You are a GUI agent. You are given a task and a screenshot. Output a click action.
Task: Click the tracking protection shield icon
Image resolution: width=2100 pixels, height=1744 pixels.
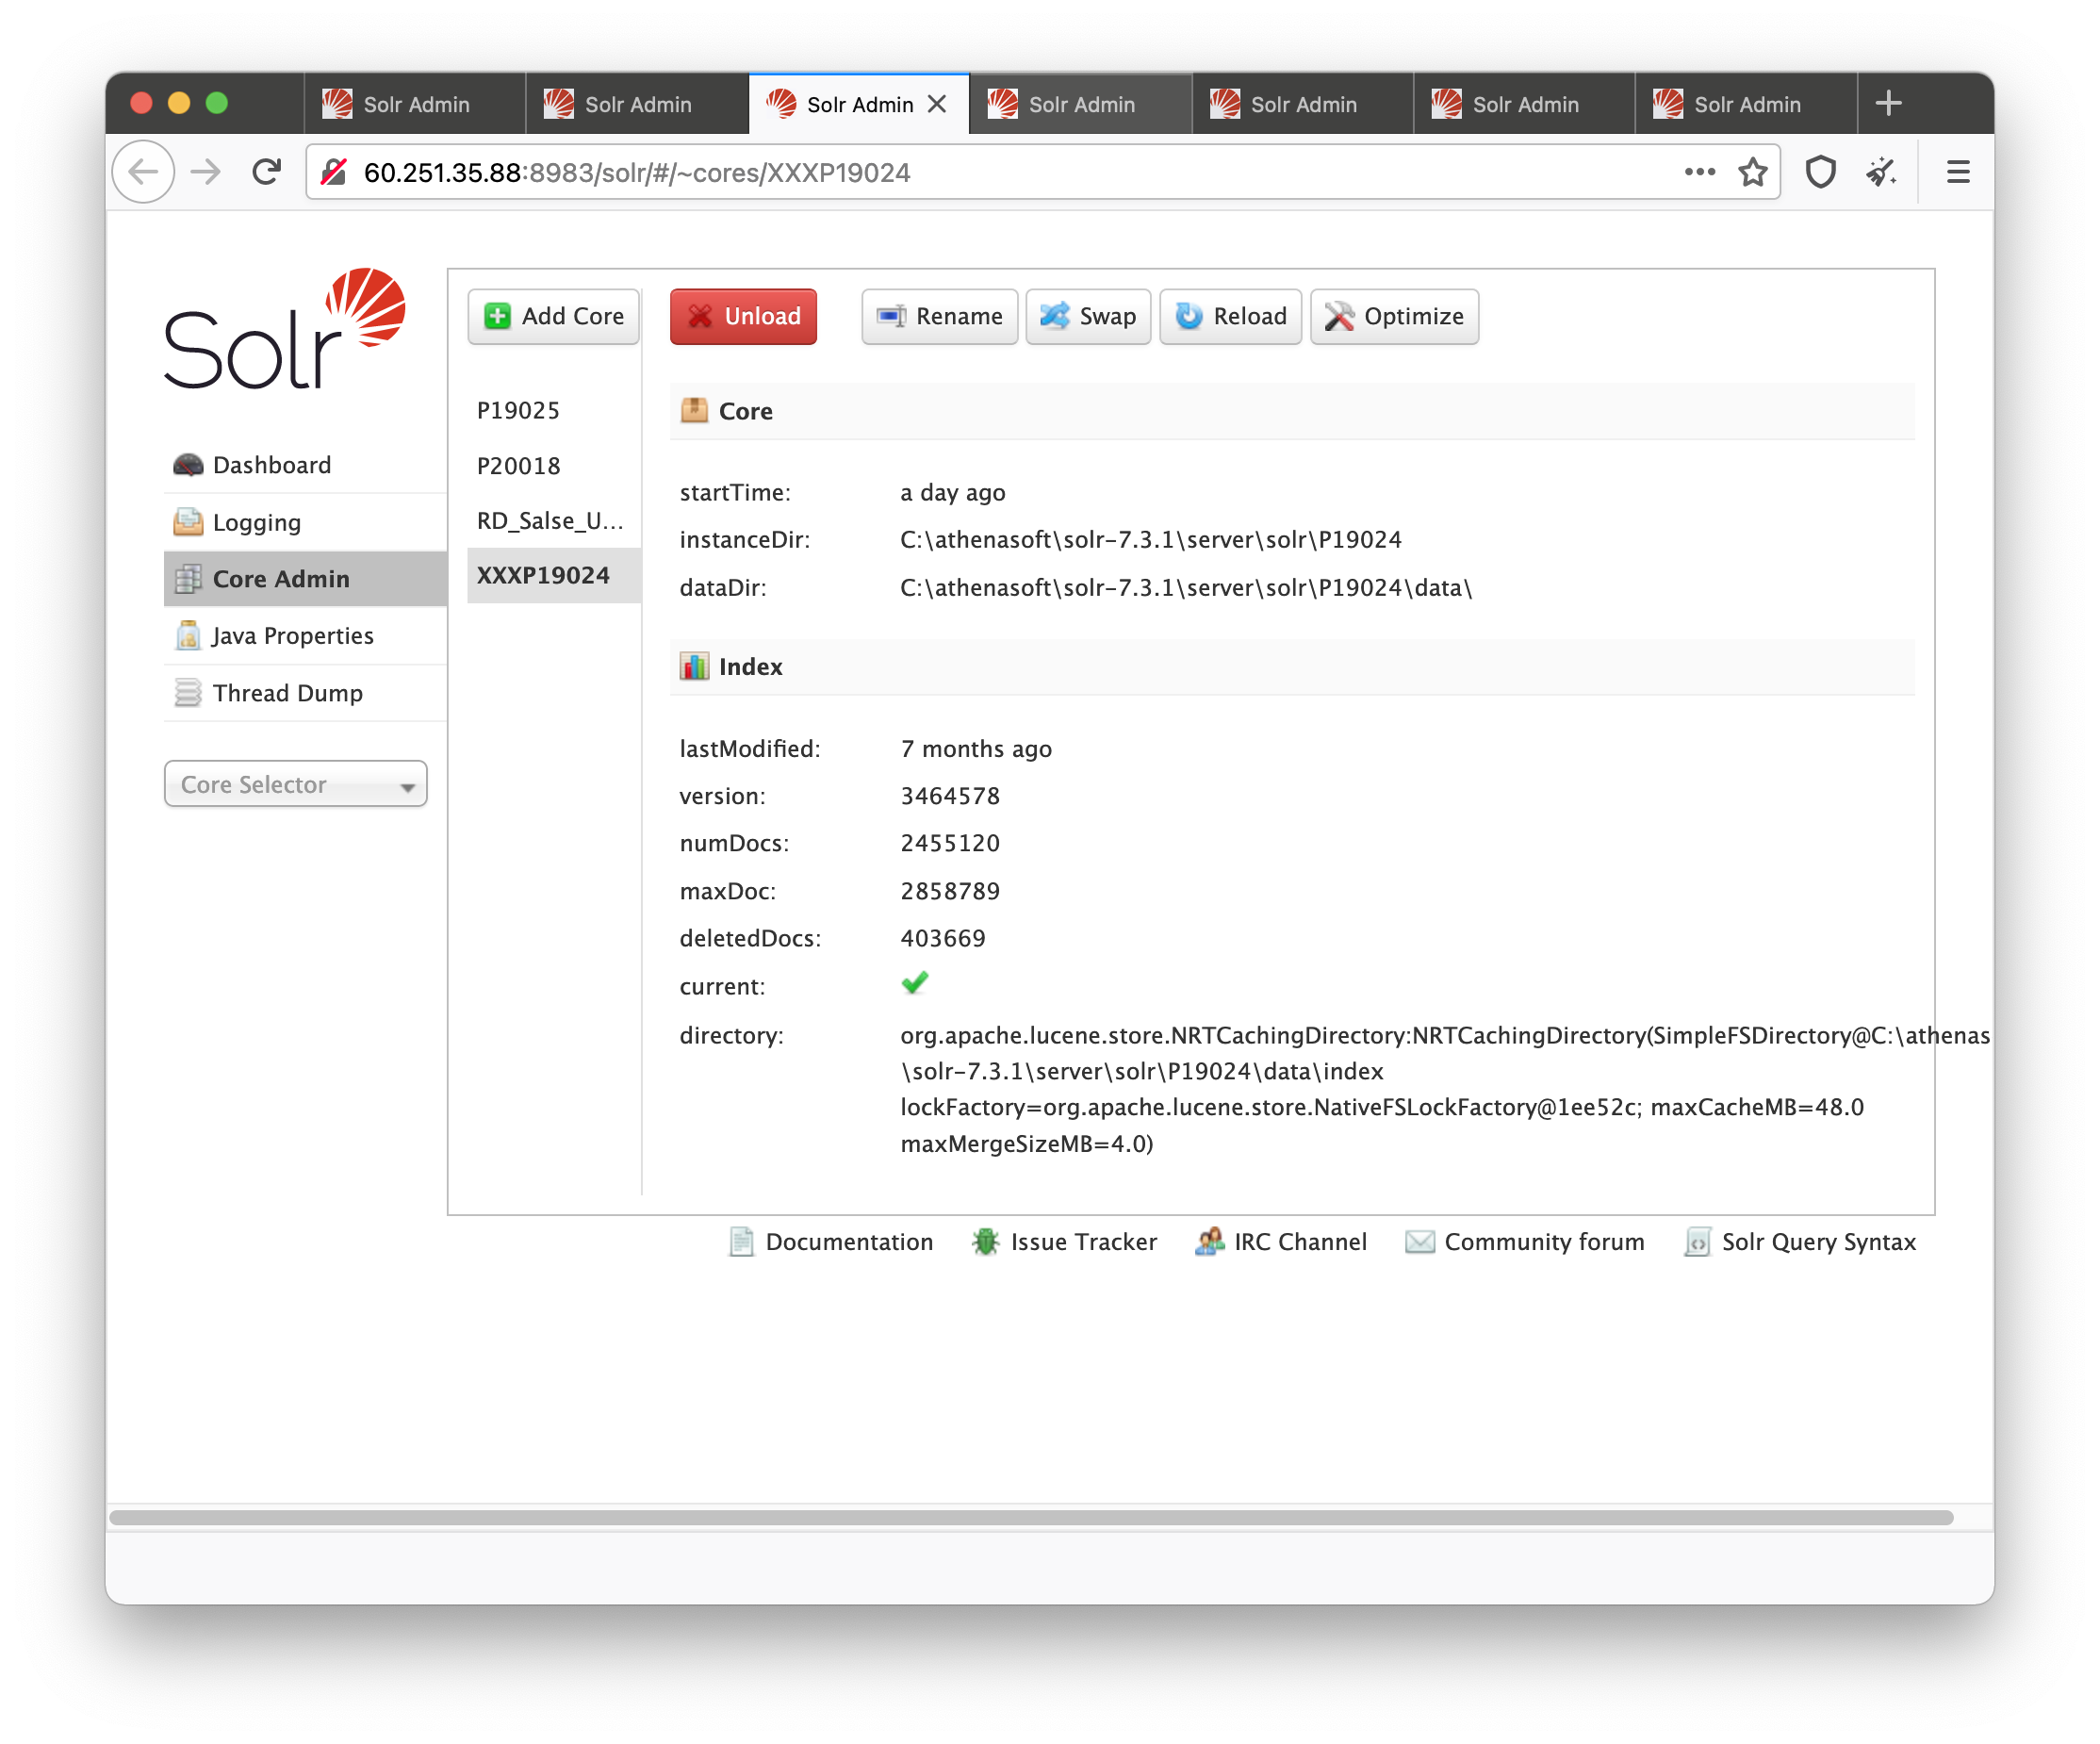click(x=1820, y=172)
